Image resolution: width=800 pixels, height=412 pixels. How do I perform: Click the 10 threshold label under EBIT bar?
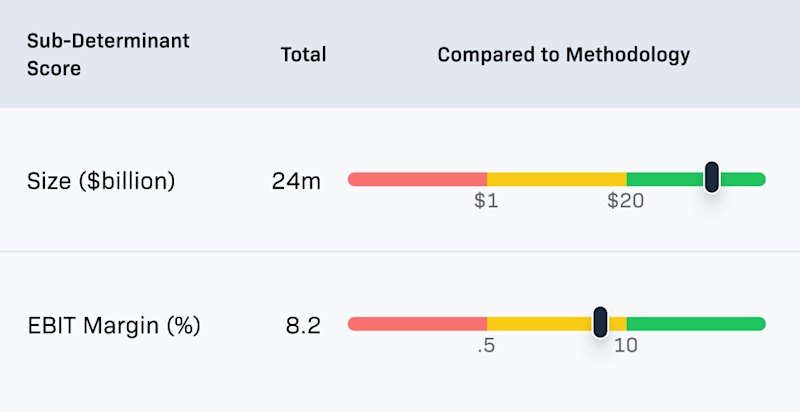tap(626, 346)
